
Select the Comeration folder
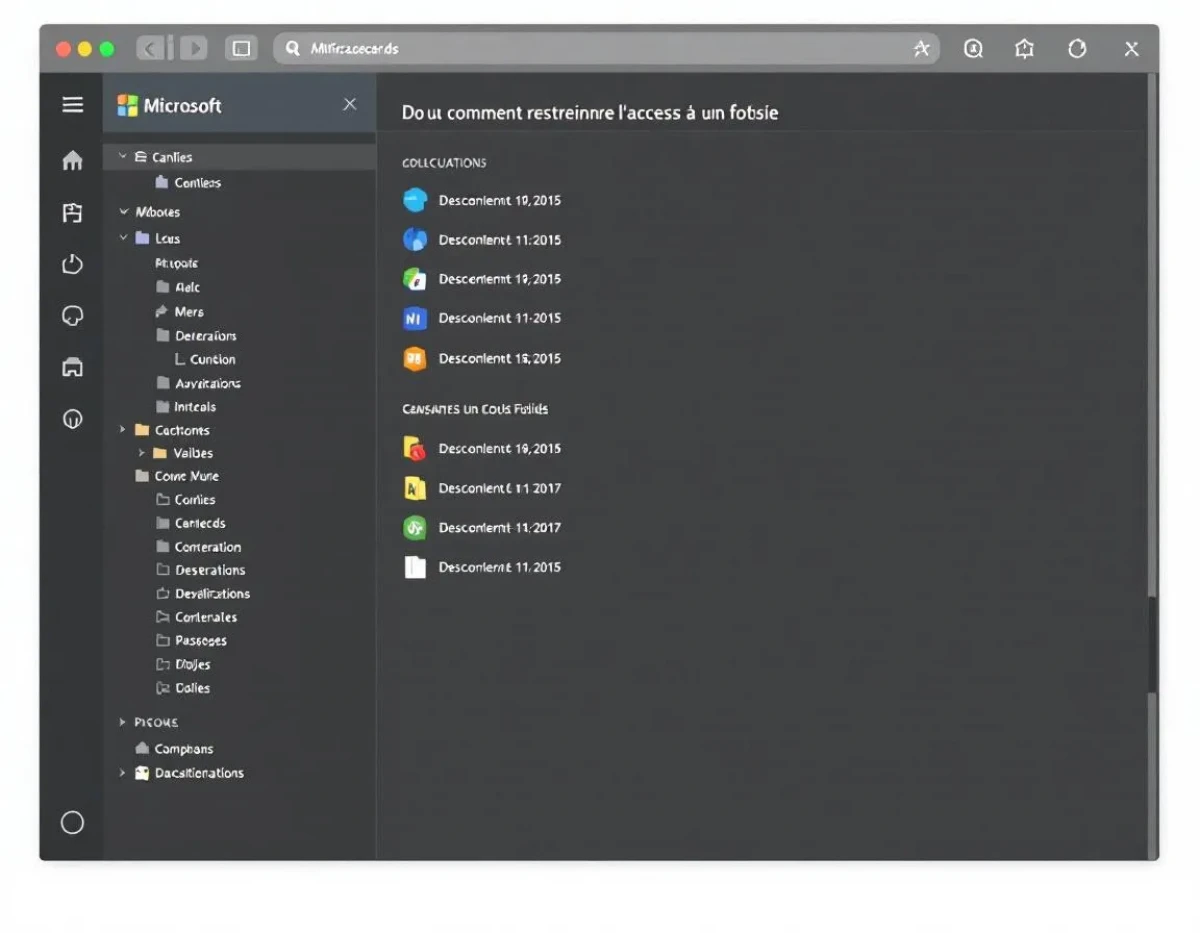(198, 547)
